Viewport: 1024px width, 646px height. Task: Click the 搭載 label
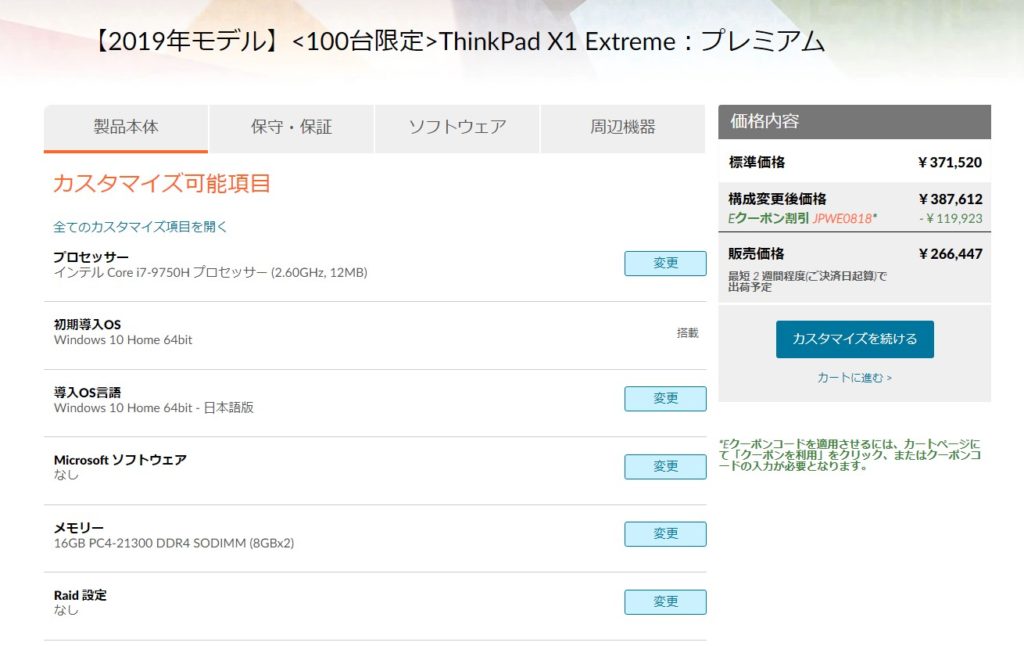click(x=688, y=333)
